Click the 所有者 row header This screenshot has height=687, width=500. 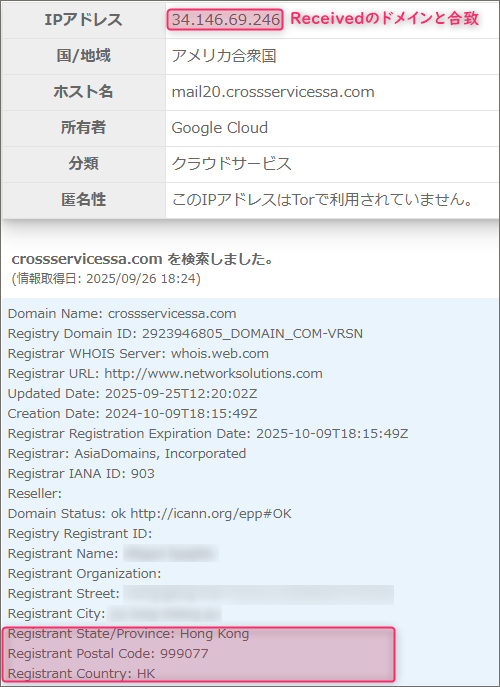point(83,128)
